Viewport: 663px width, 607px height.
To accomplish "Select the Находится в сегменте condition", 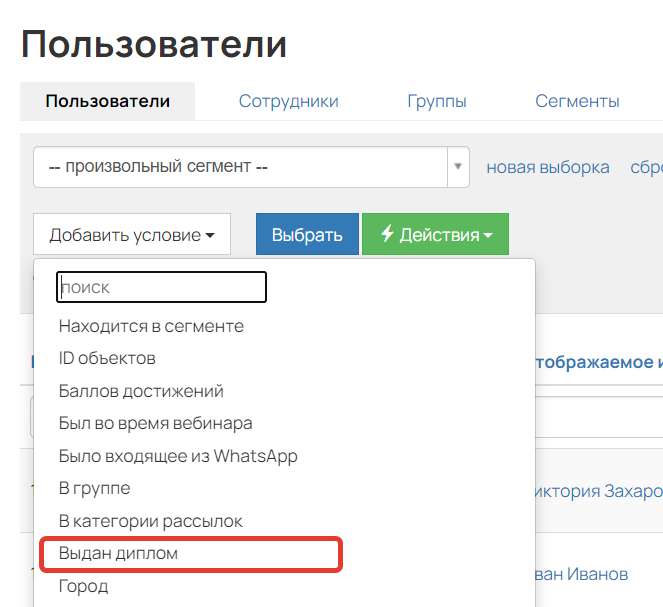I will (x=151, y=326).
